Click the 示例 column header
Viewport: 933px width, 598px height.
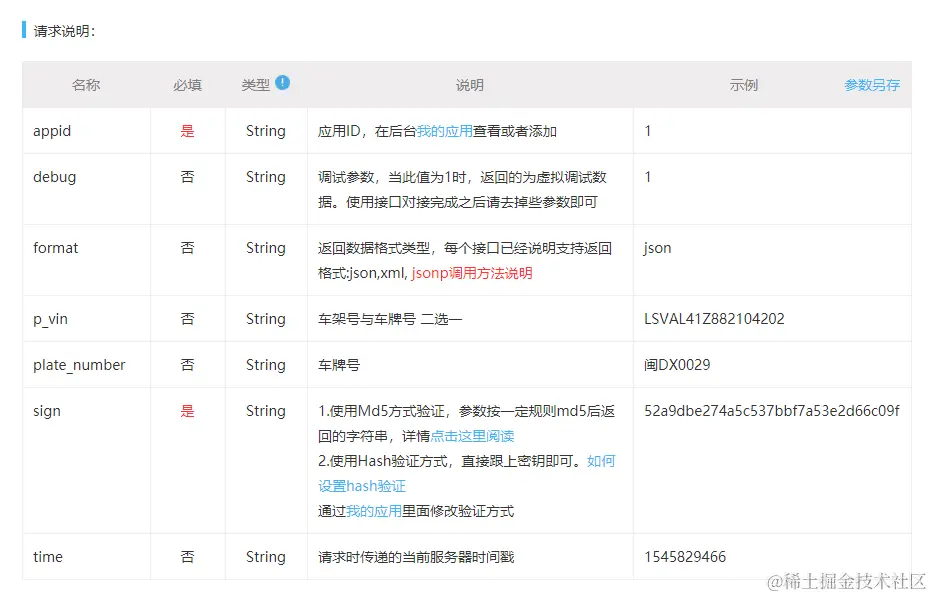coord(744,85)
